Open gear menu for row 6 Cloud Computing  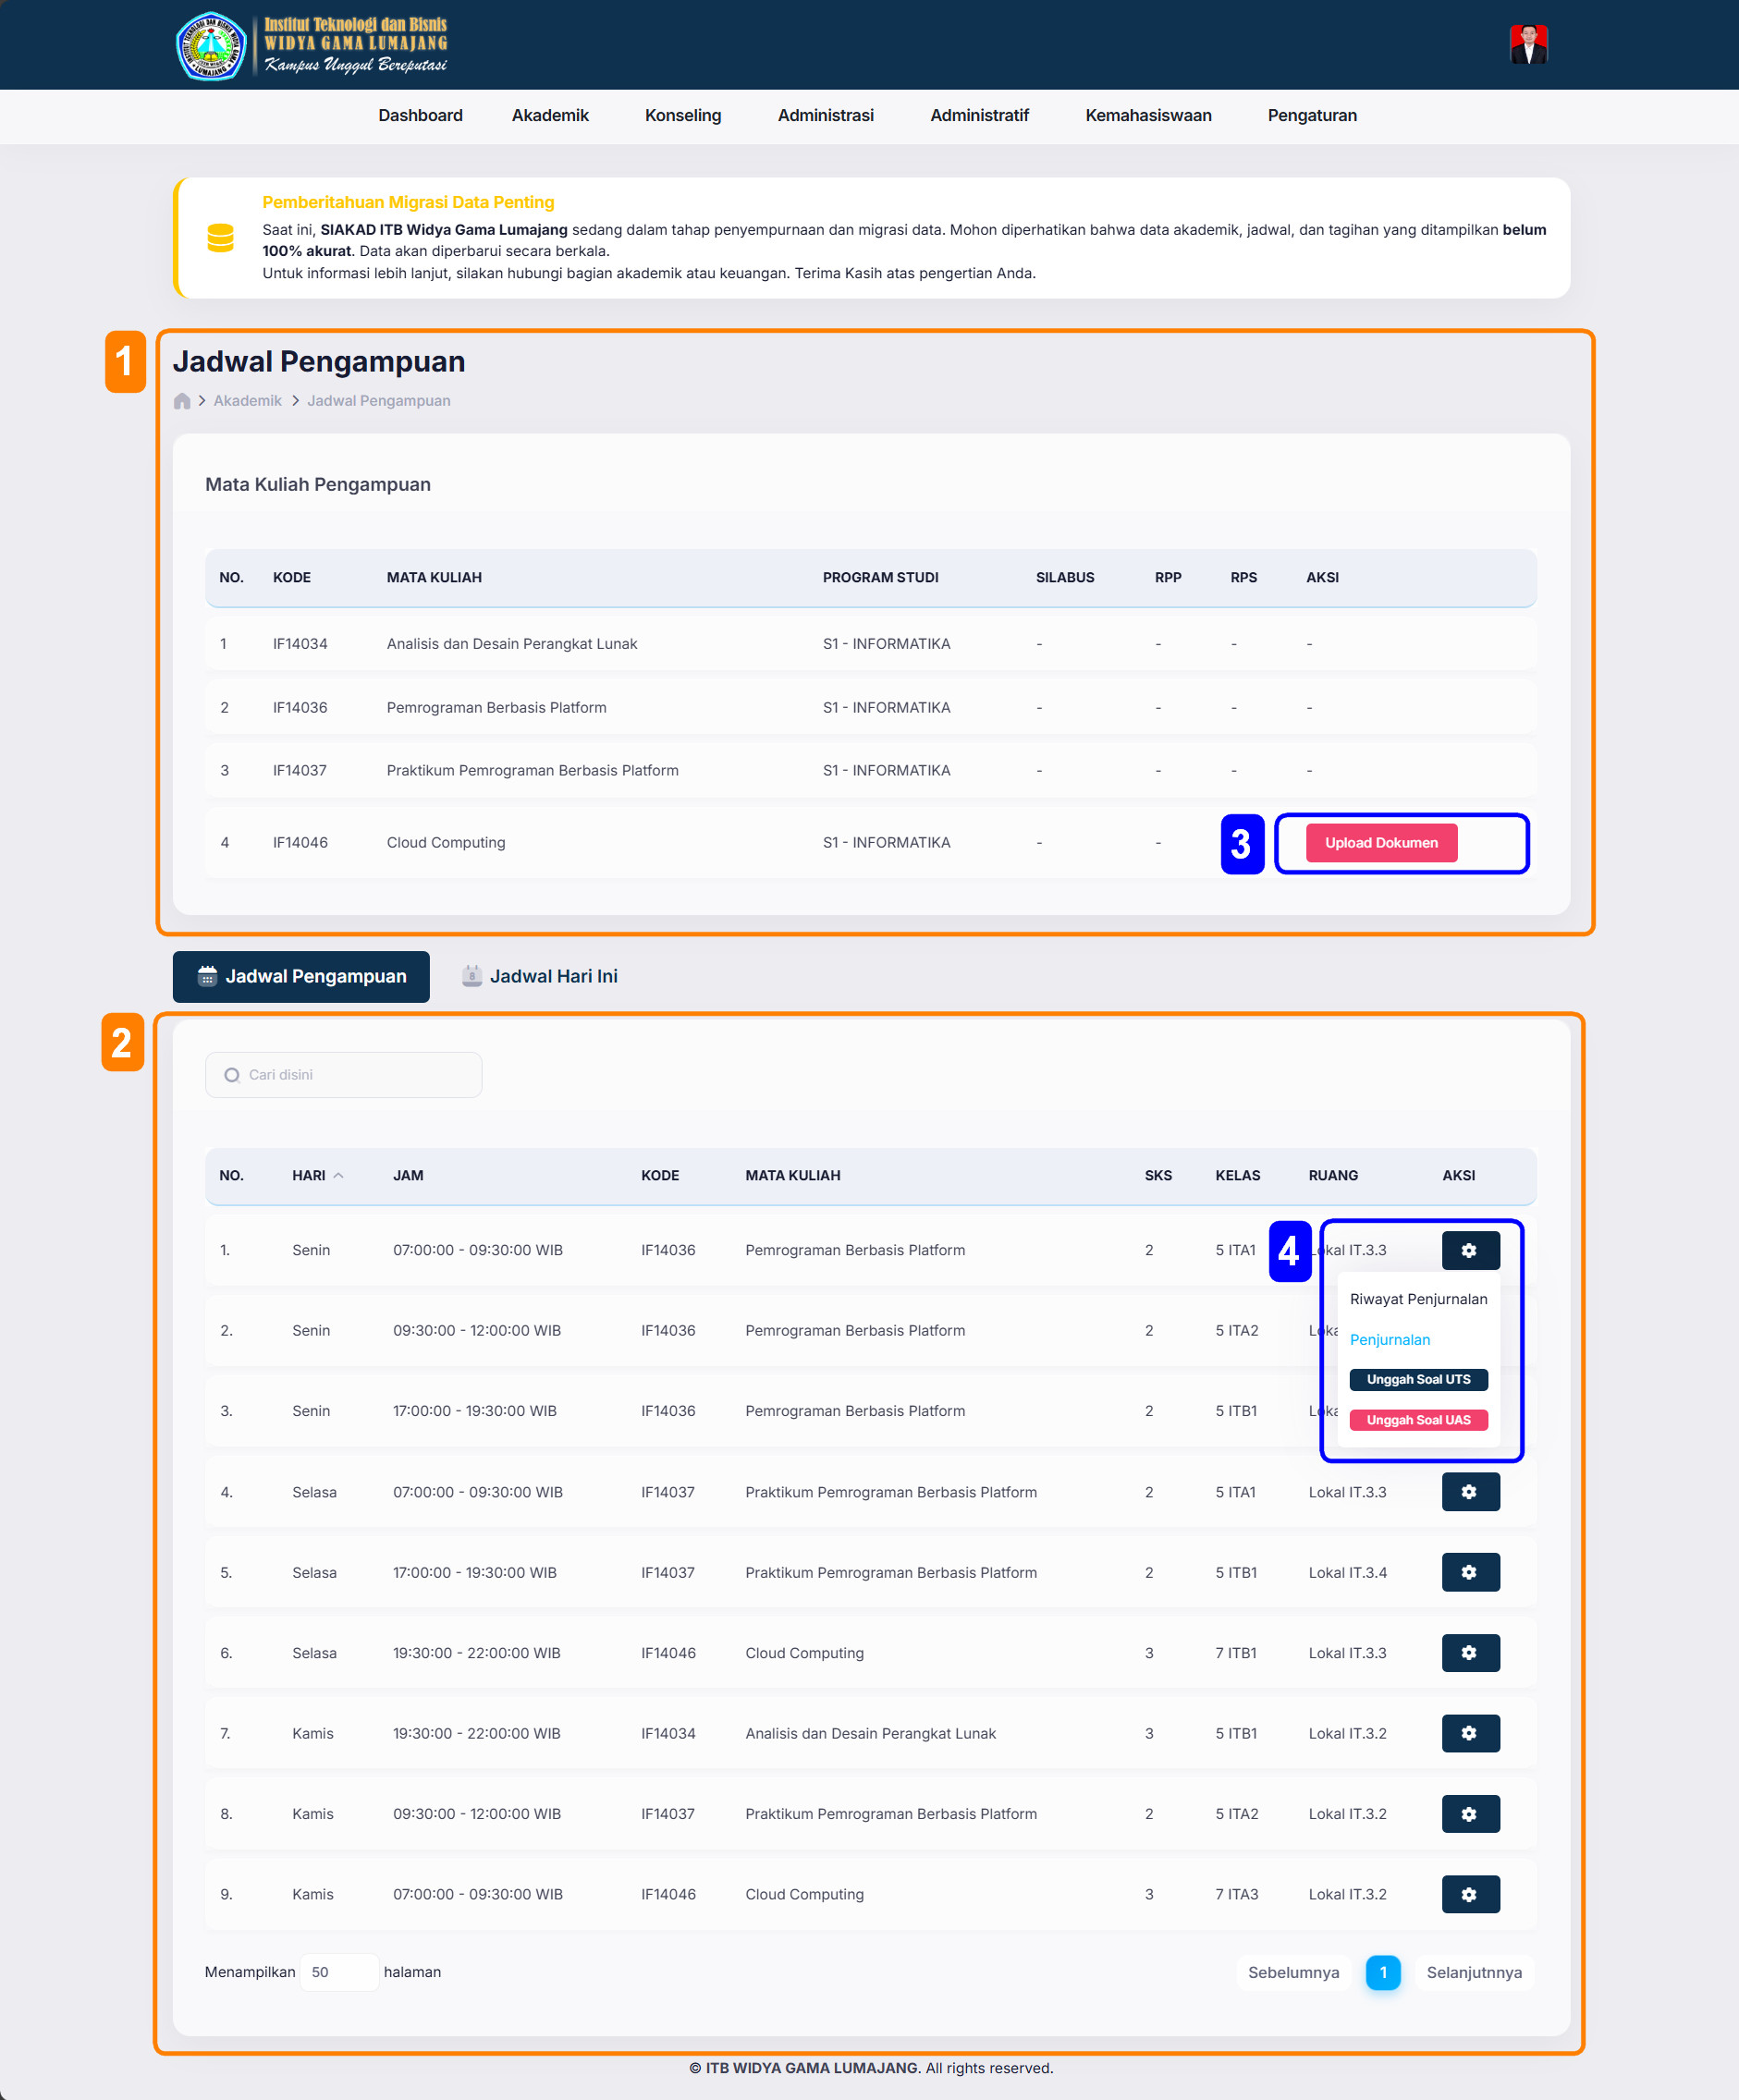coord(1469,1652)
